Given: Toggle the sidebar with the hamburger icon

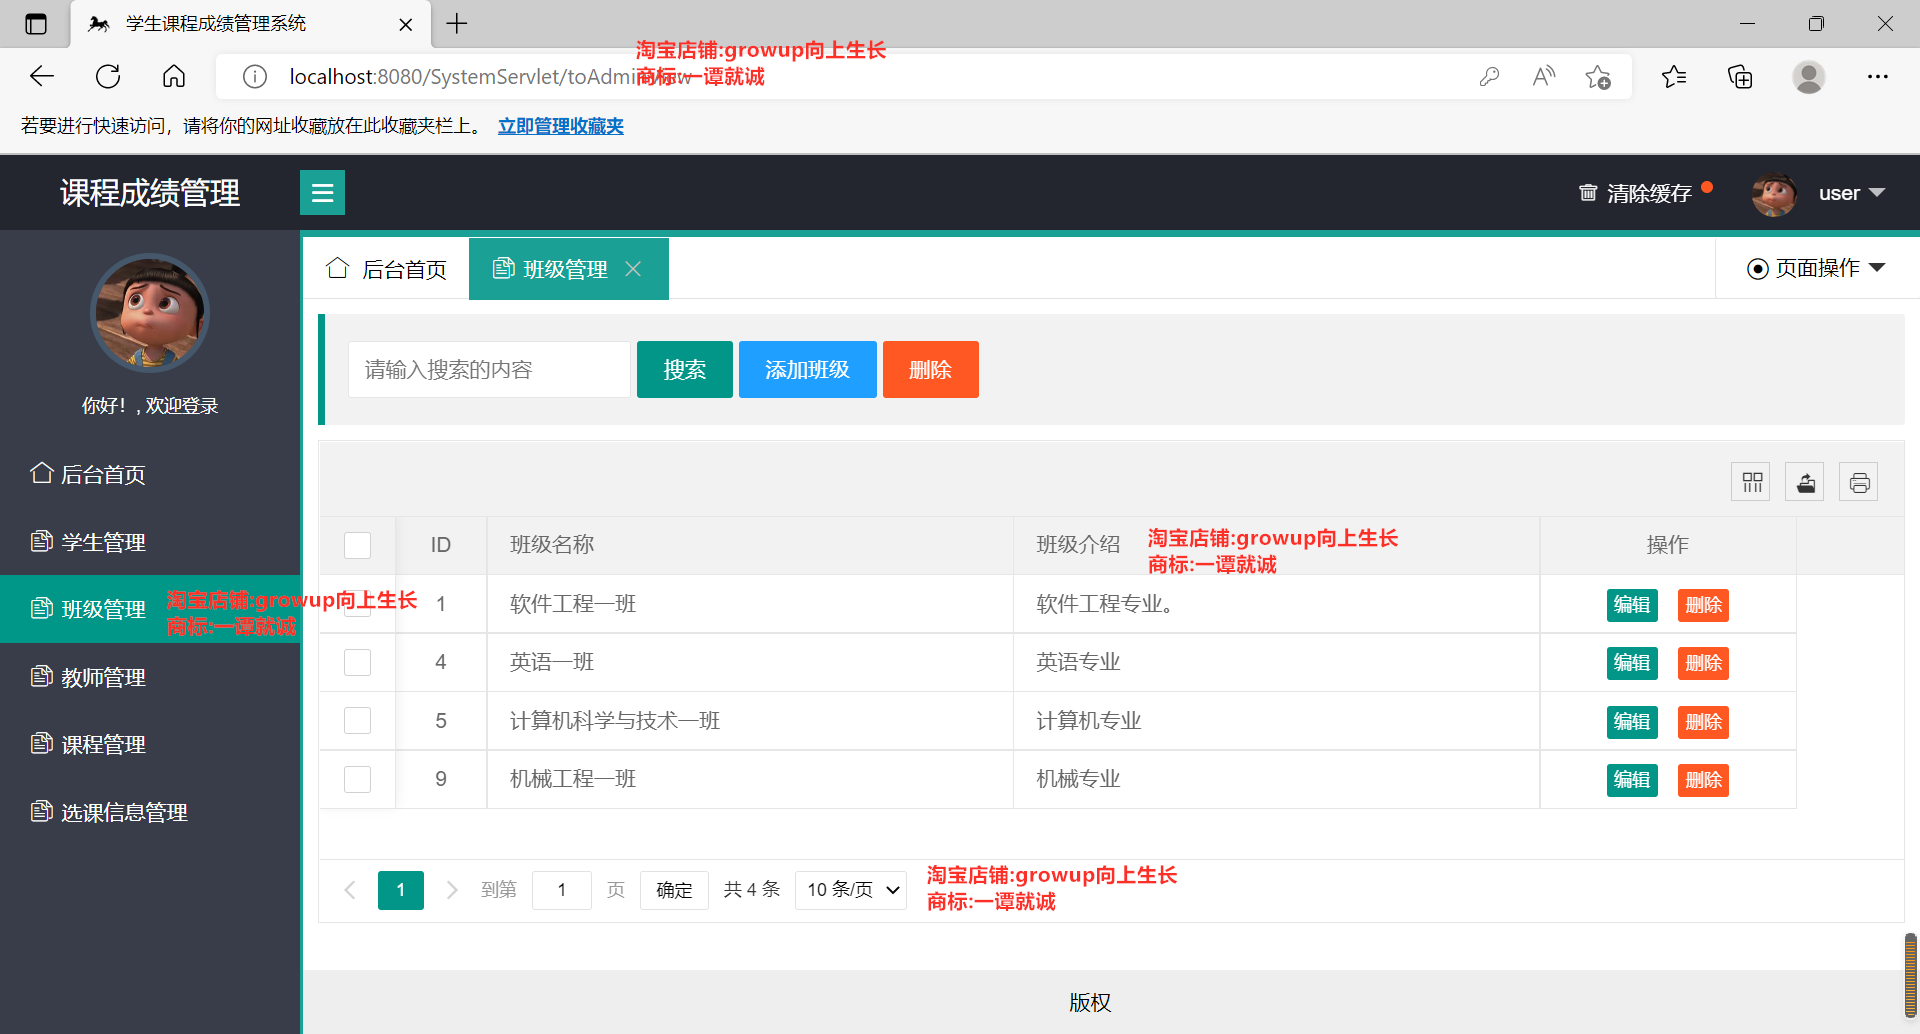Looking at the screenshot, I should click(322, 192).
